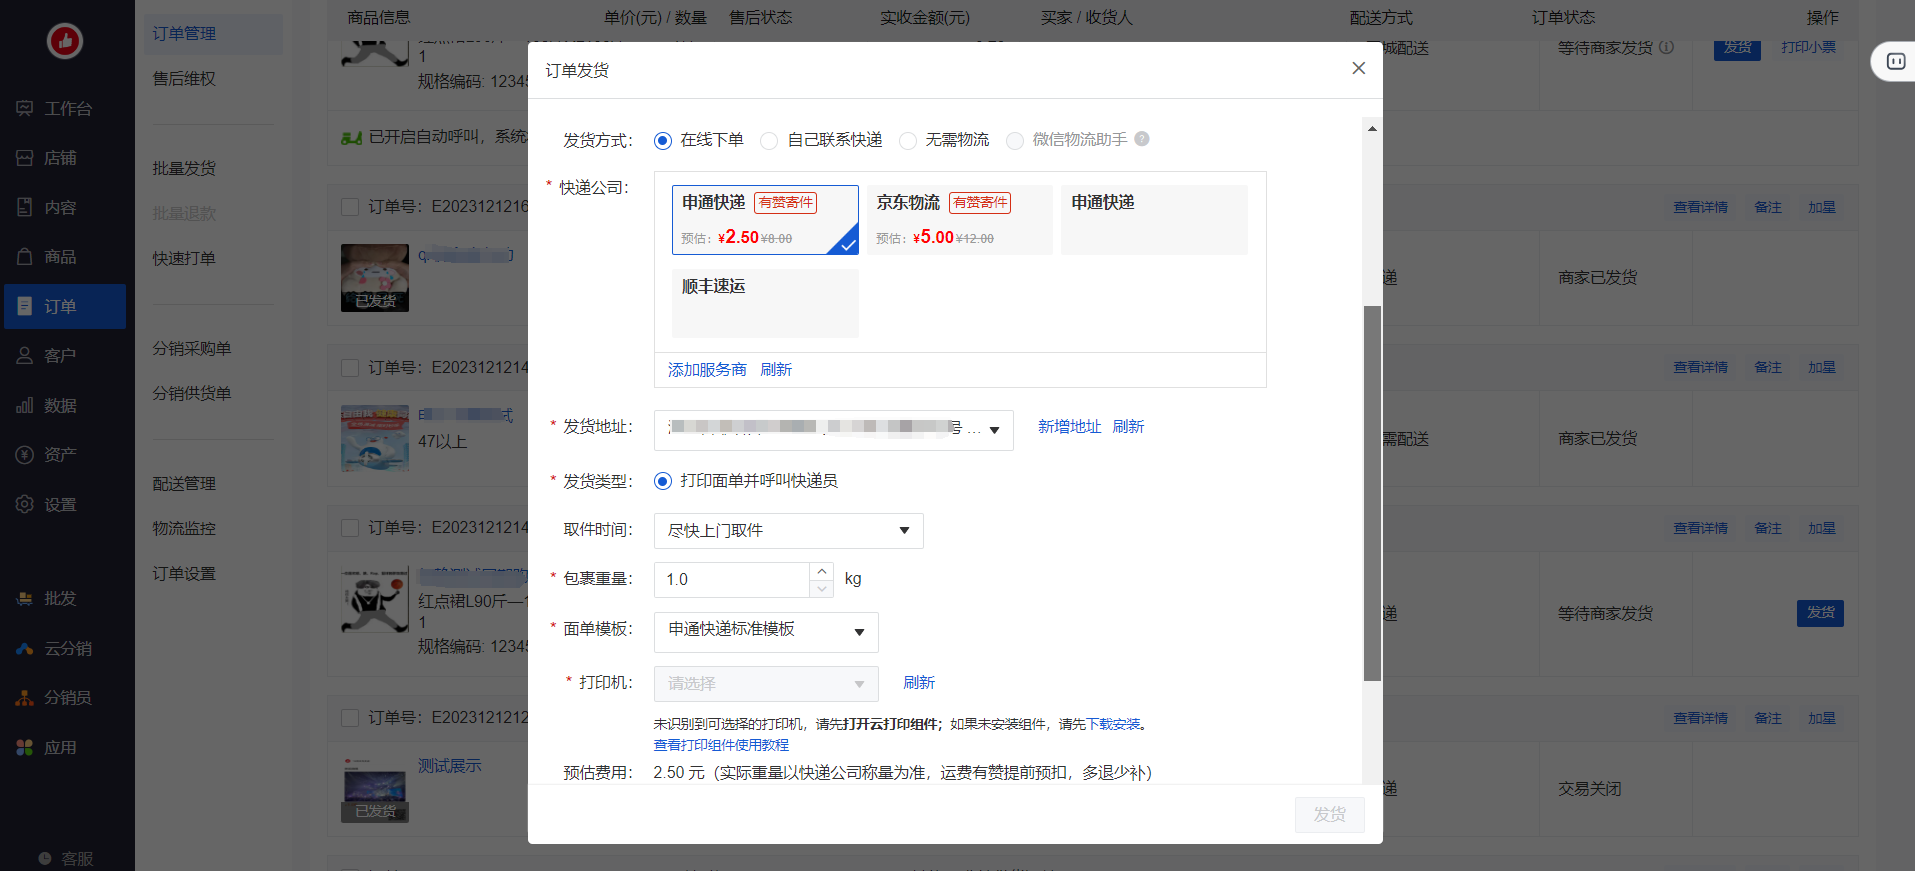Check the E2023121214 order checkbox above 红点裙 item
1915x871 pixels.
350,527
